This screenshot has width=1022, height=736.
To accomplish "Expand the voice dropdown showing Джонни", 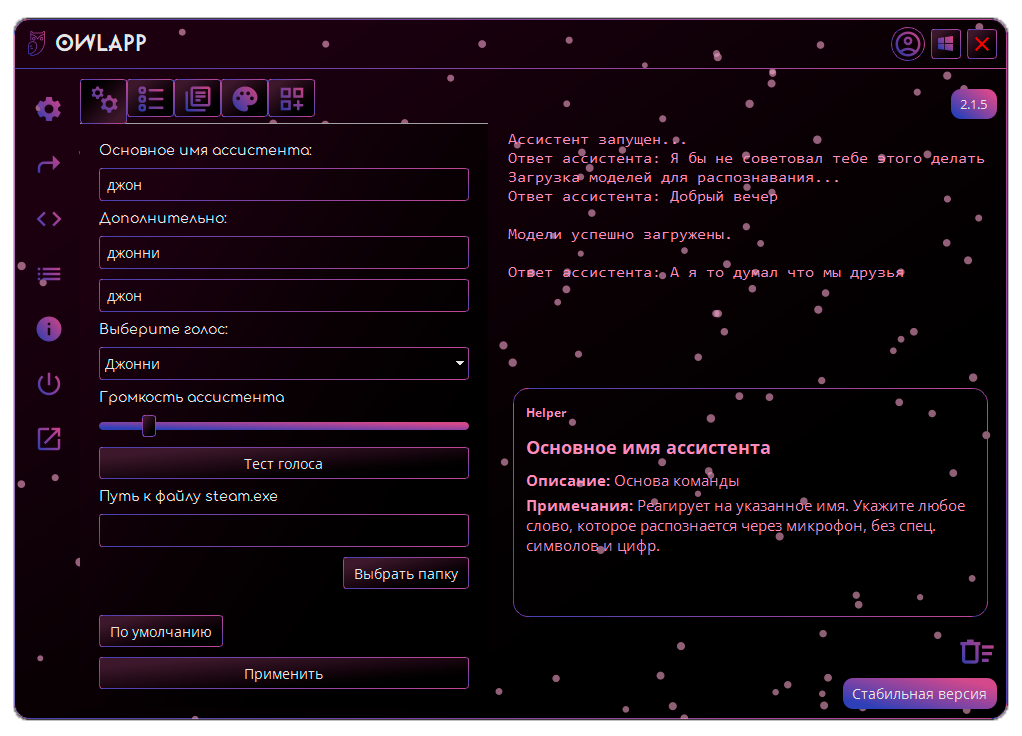I will pos(284,364).
